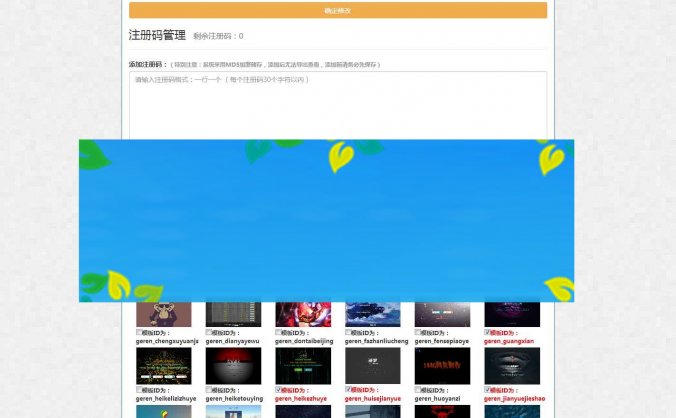Click the 注册码管理 section heading
Screen dimensions: 676x418
pyautogui.click(x=157, y=35)
